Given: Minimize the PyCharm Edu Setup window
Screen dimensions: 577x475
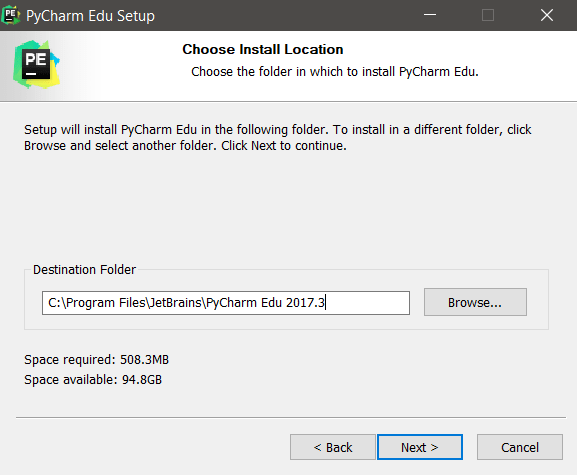Looking at the screenshot, I should pyautogui.click(x=430, y=15).
